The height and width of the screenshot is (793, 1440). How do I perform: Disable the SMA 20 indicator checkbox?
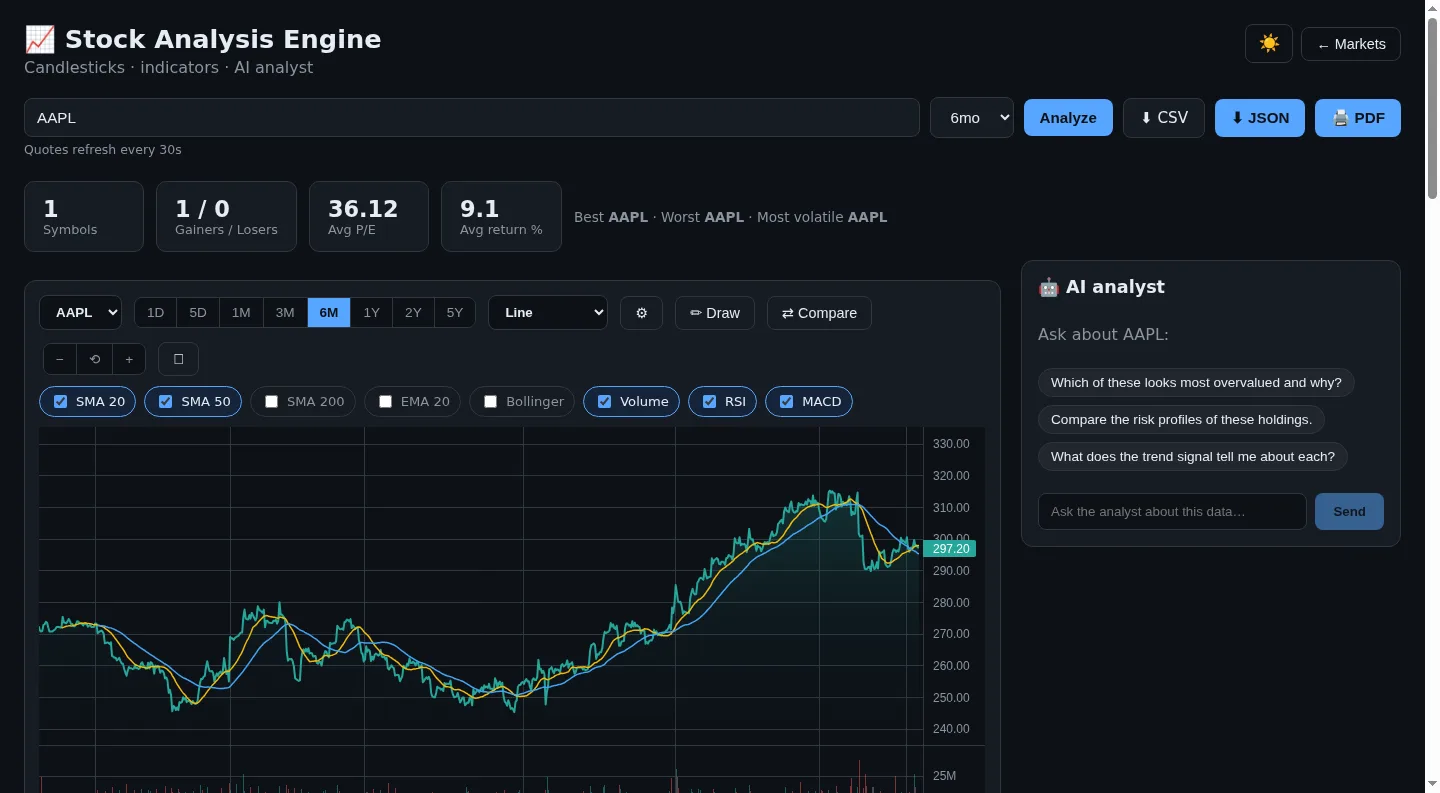point(60,402)
